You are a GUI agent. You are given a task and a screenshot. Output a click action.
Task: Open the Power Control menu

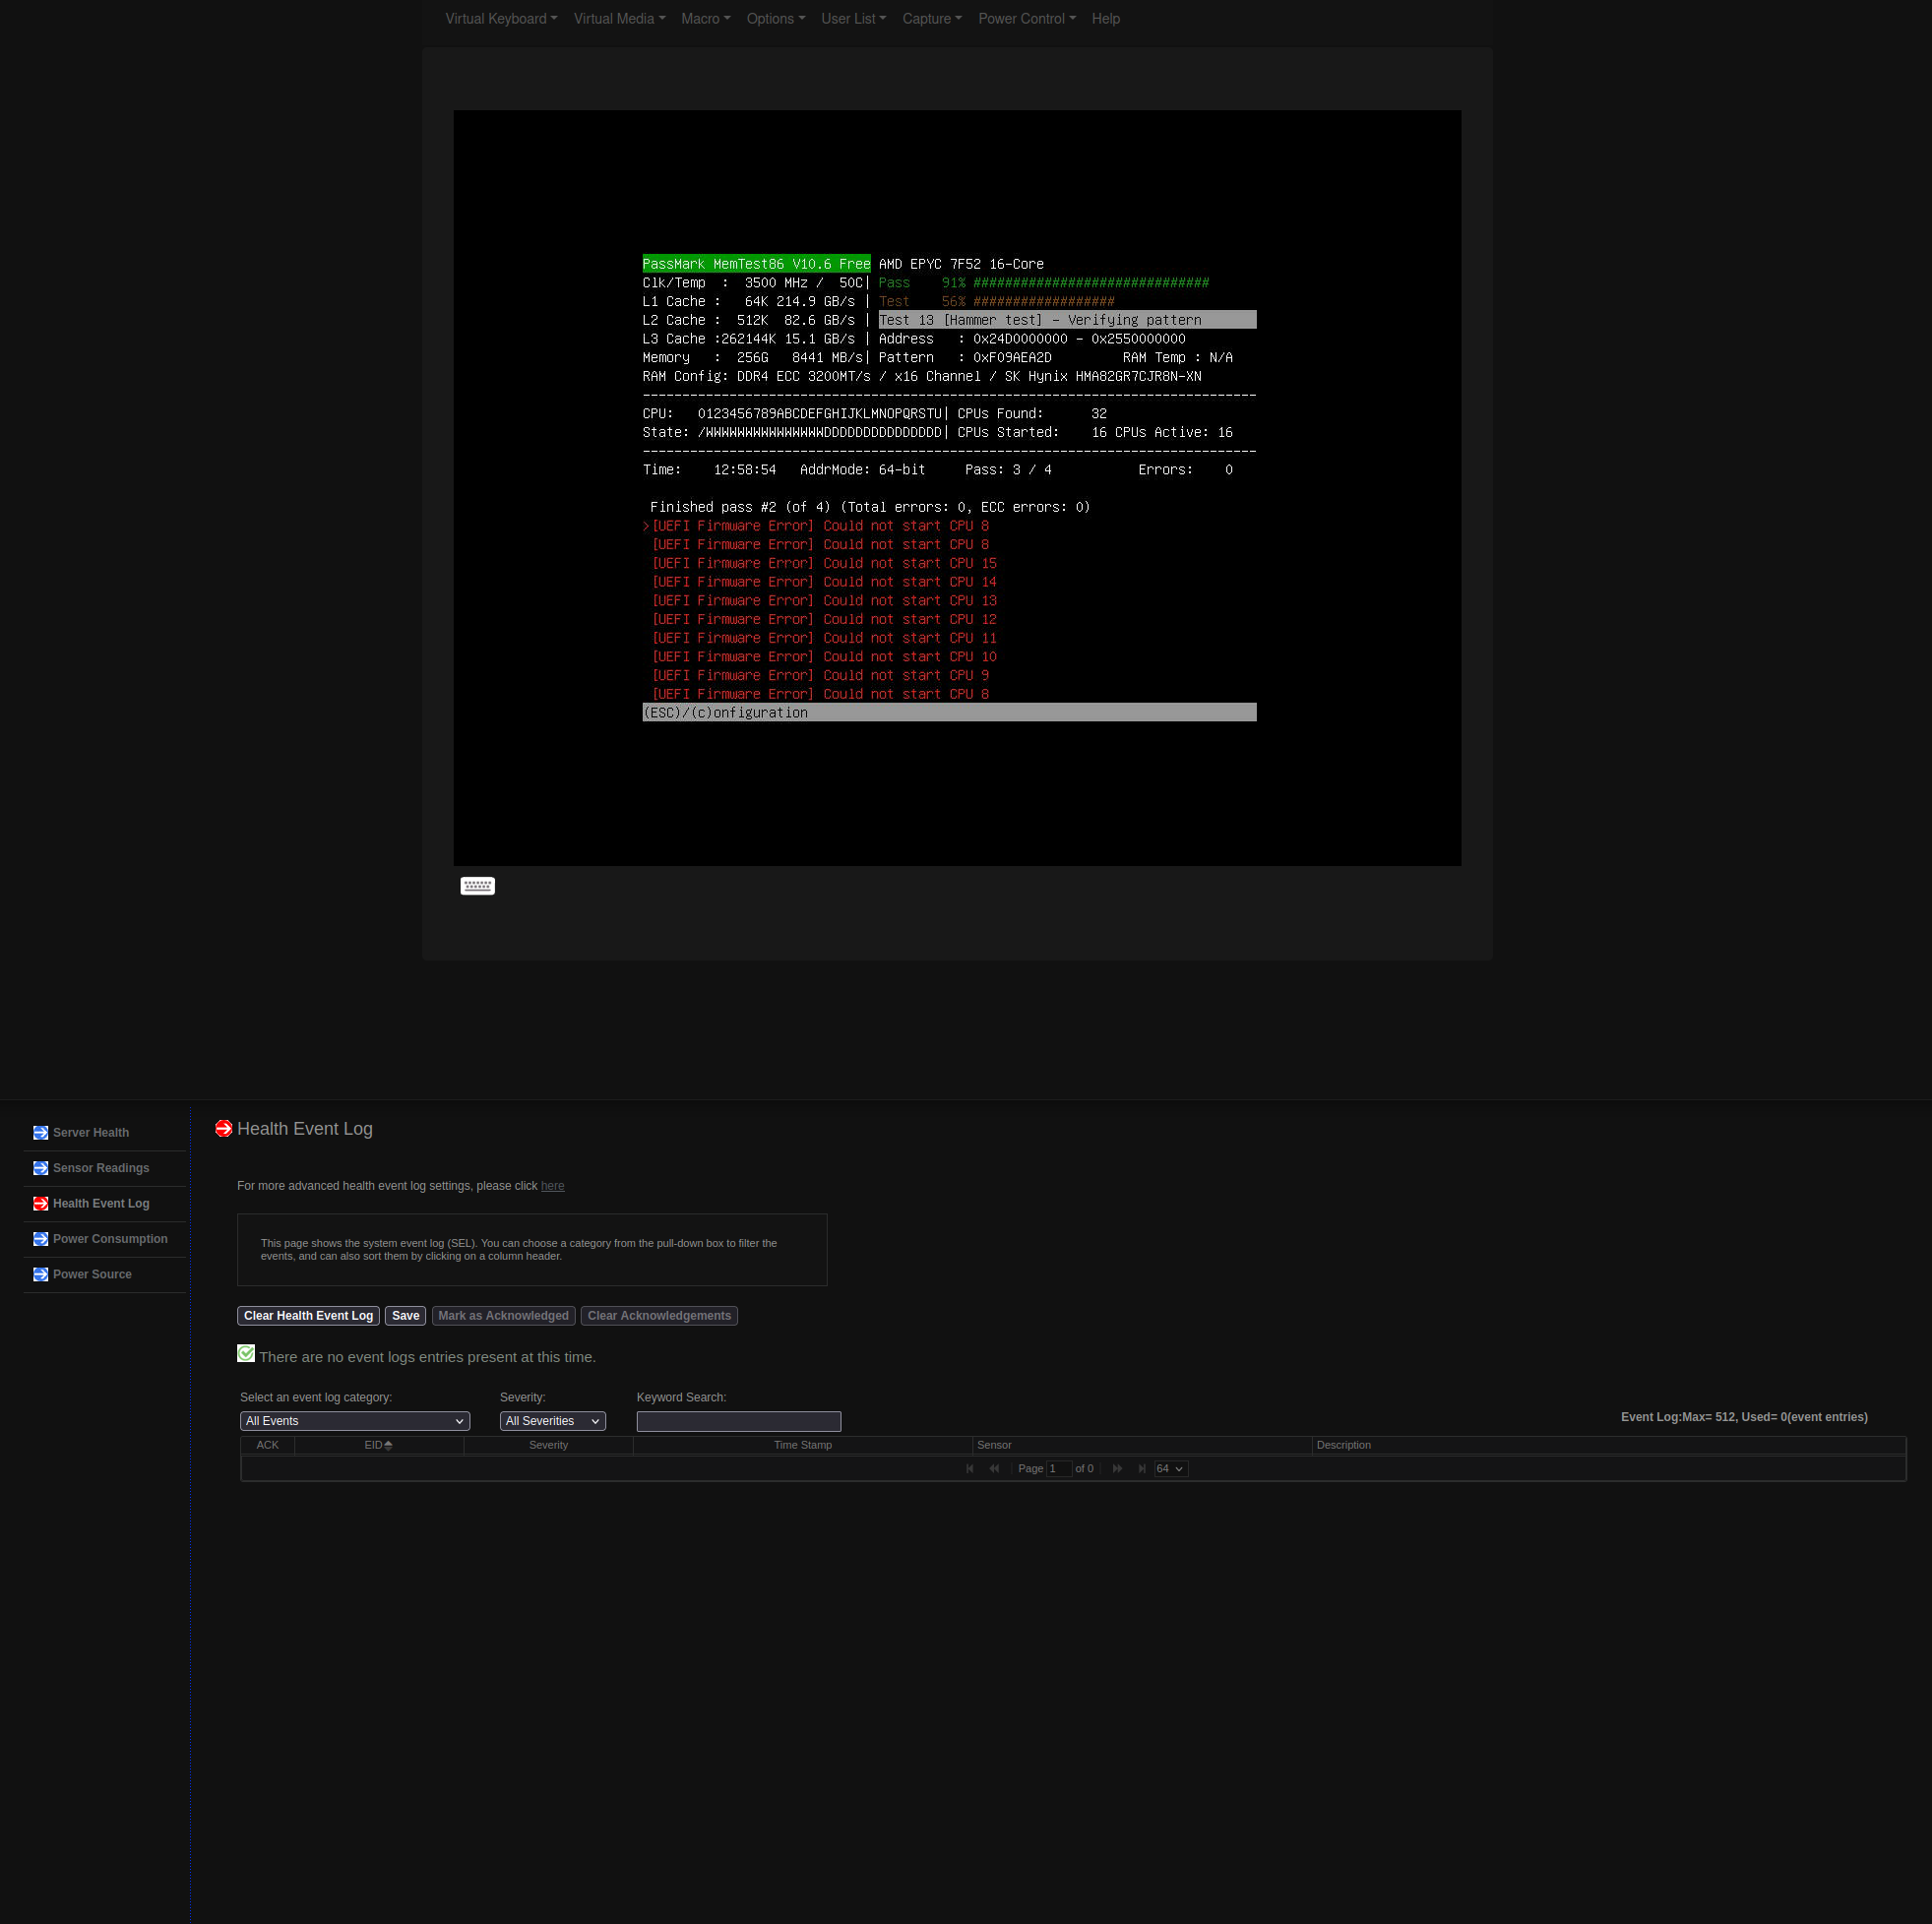click(1027, 19)
